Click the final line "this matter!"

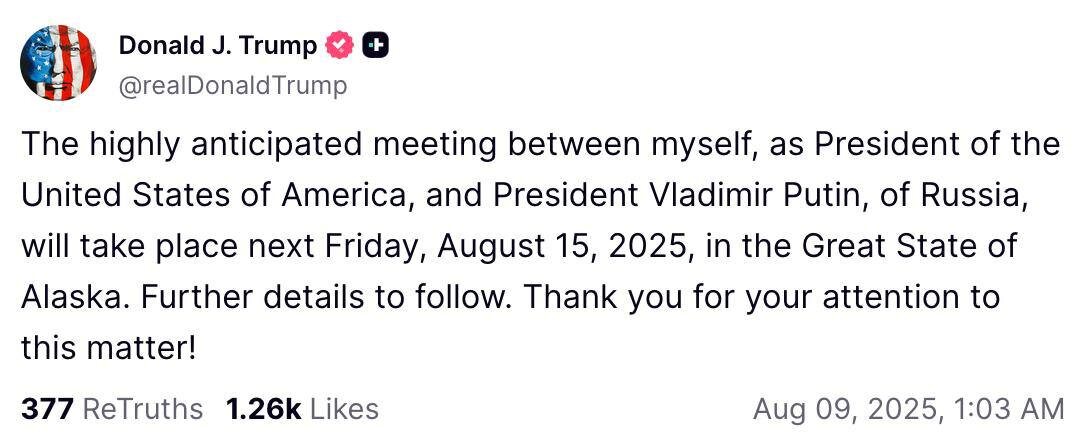[108, 348]
